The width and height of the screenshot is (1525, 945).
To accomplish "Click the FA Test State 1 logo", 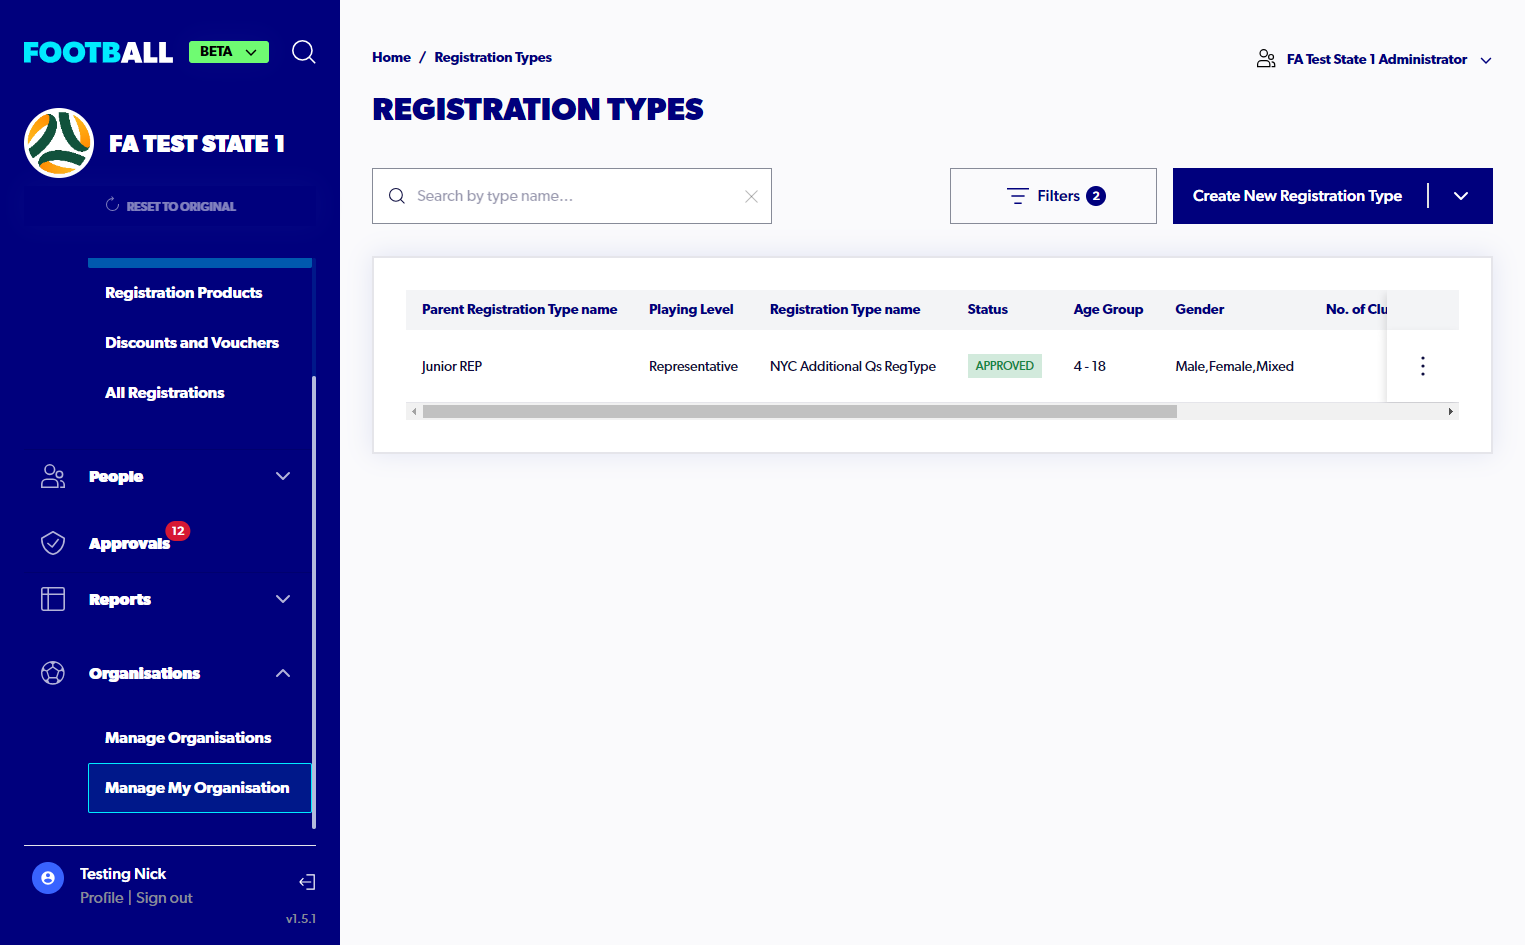I will [x=59, y=143].
